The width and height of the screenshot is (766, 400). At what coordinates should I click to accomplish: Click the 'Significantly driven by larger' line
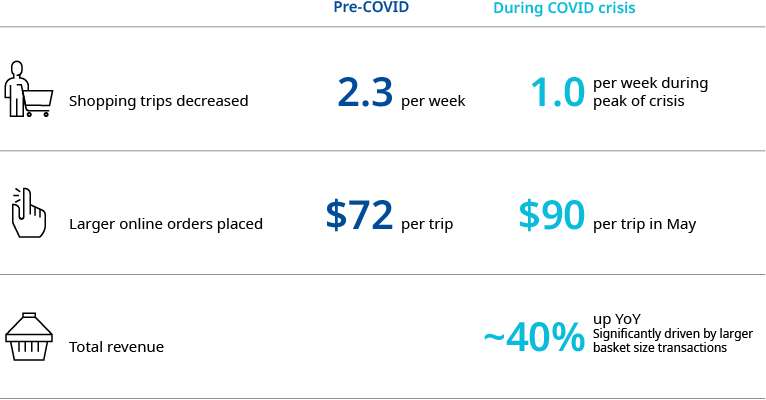672,333
